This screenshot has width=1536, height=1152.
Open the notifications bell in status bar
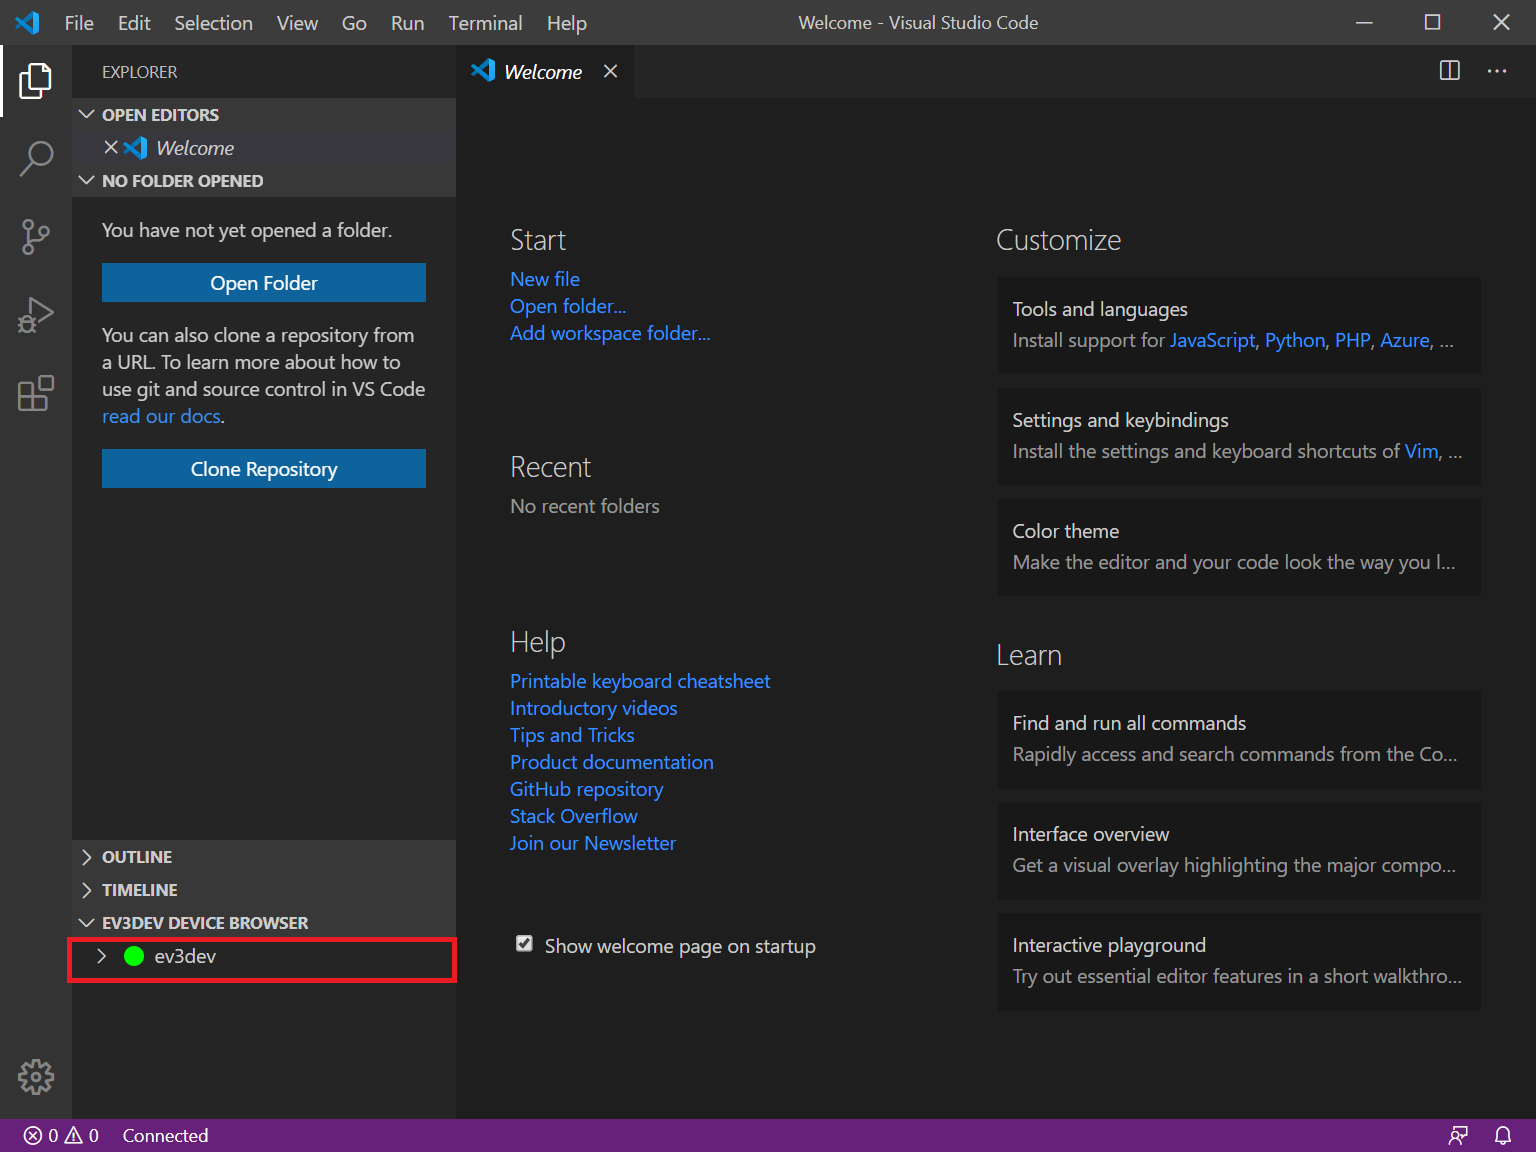1503,1135
